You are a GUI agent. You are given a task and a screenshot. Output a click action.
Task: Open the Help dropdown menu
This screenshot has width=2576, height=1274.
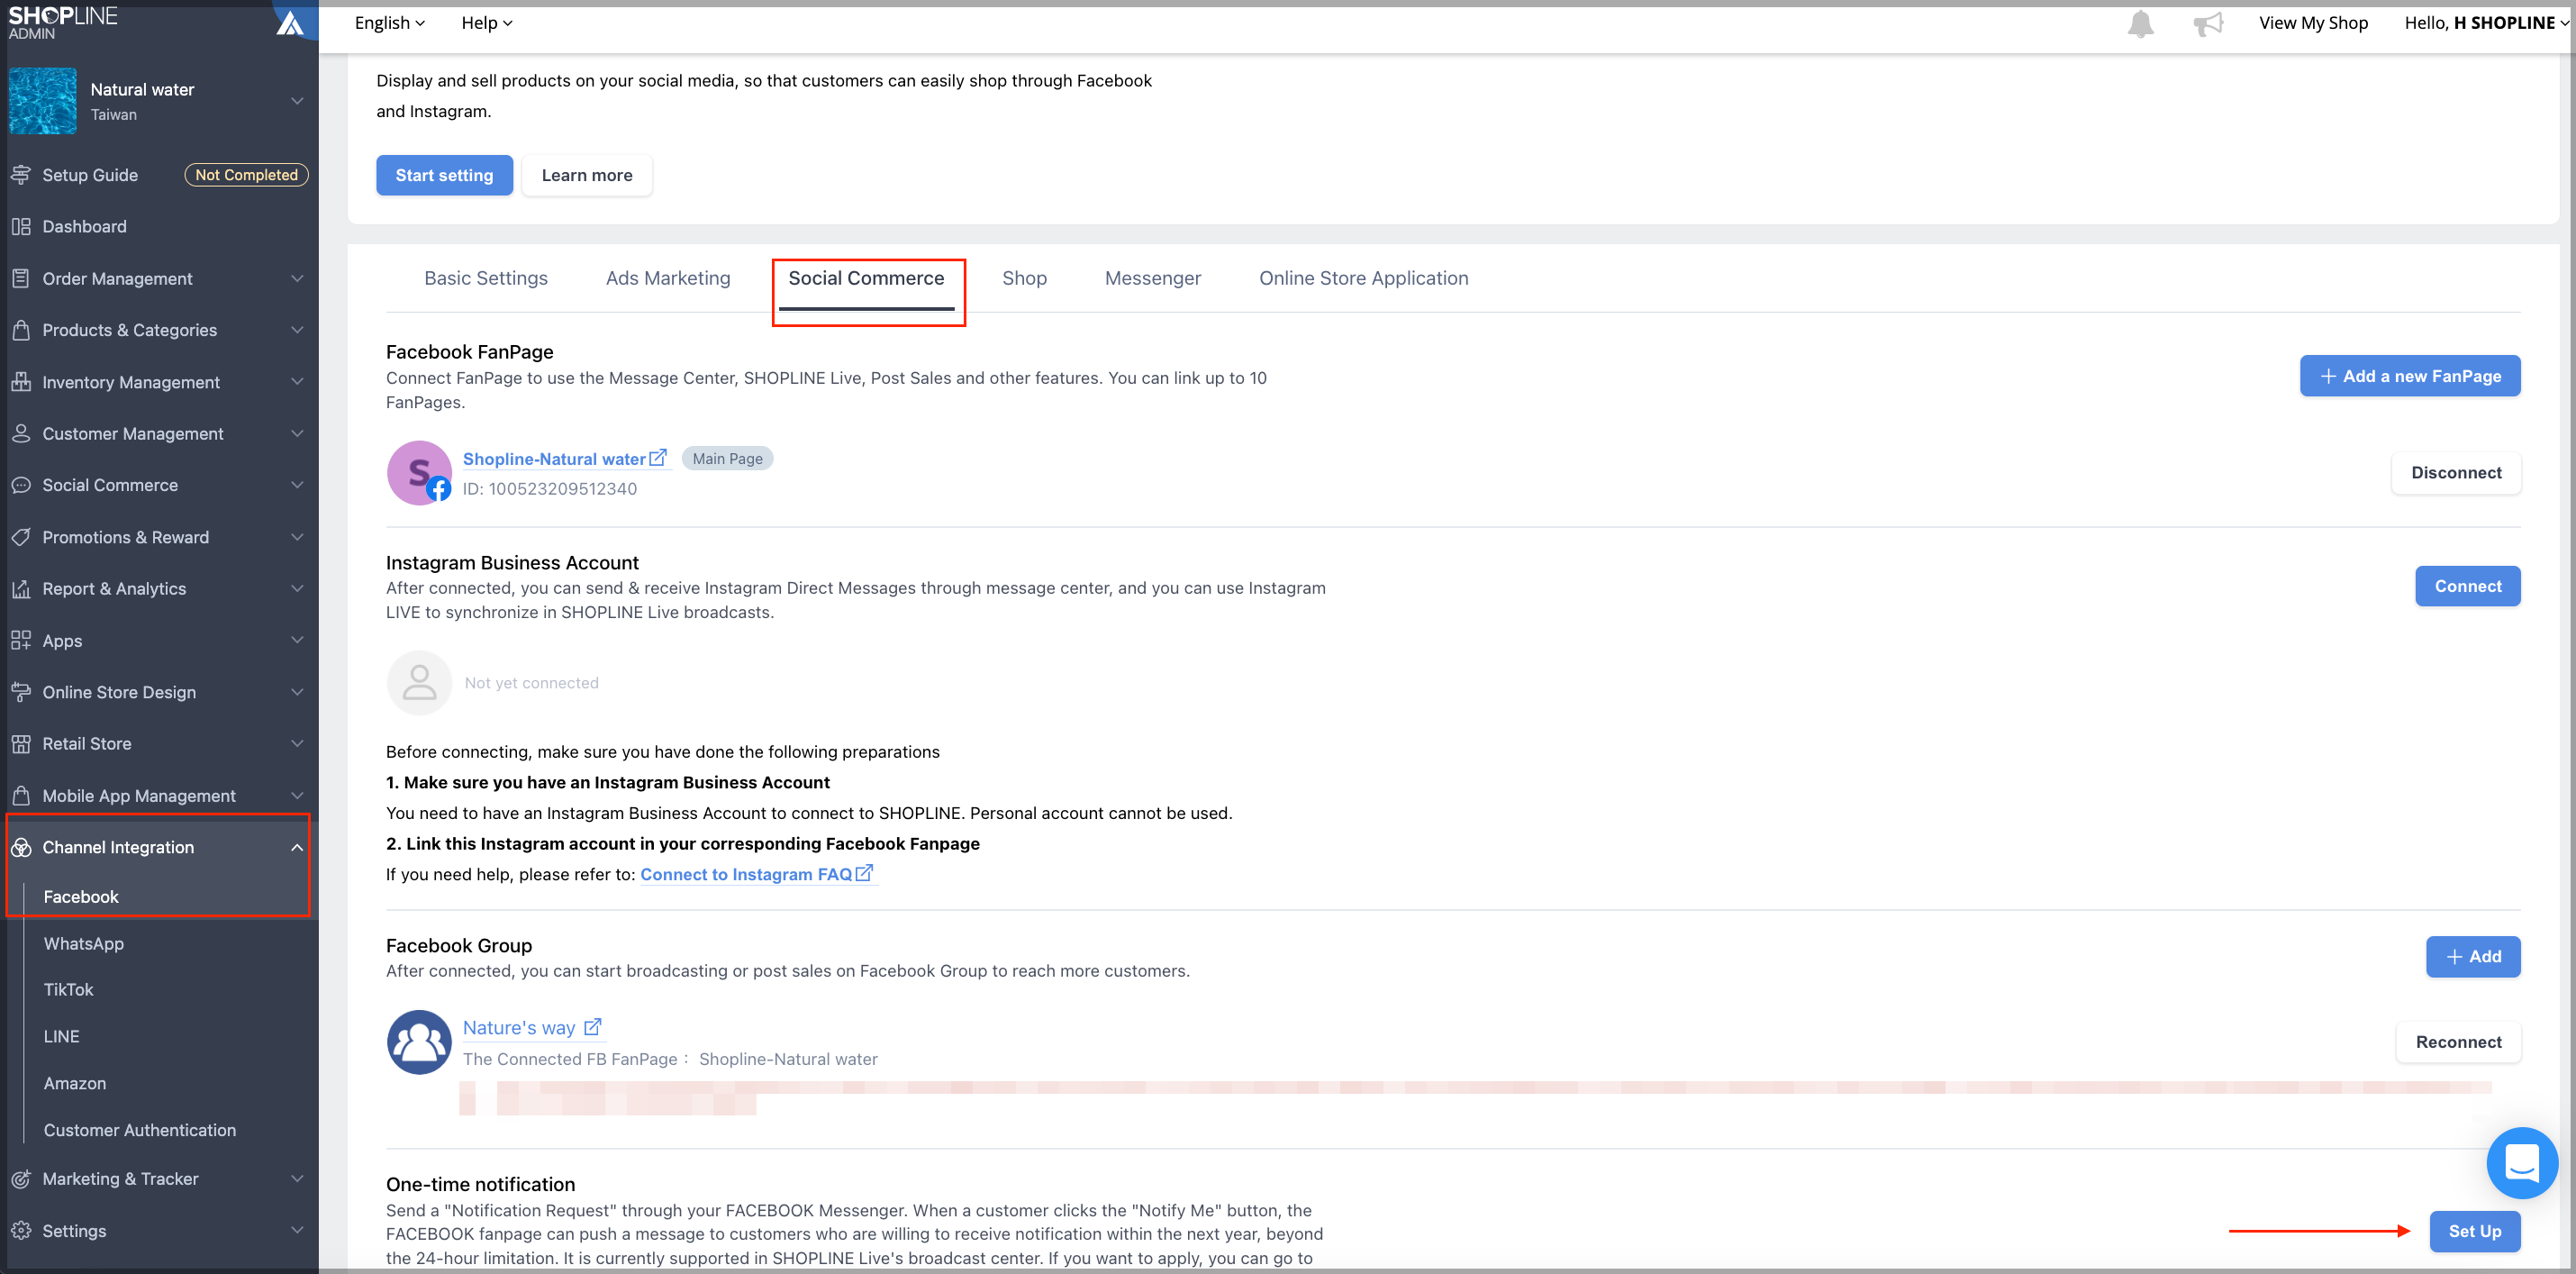point(487,23)
